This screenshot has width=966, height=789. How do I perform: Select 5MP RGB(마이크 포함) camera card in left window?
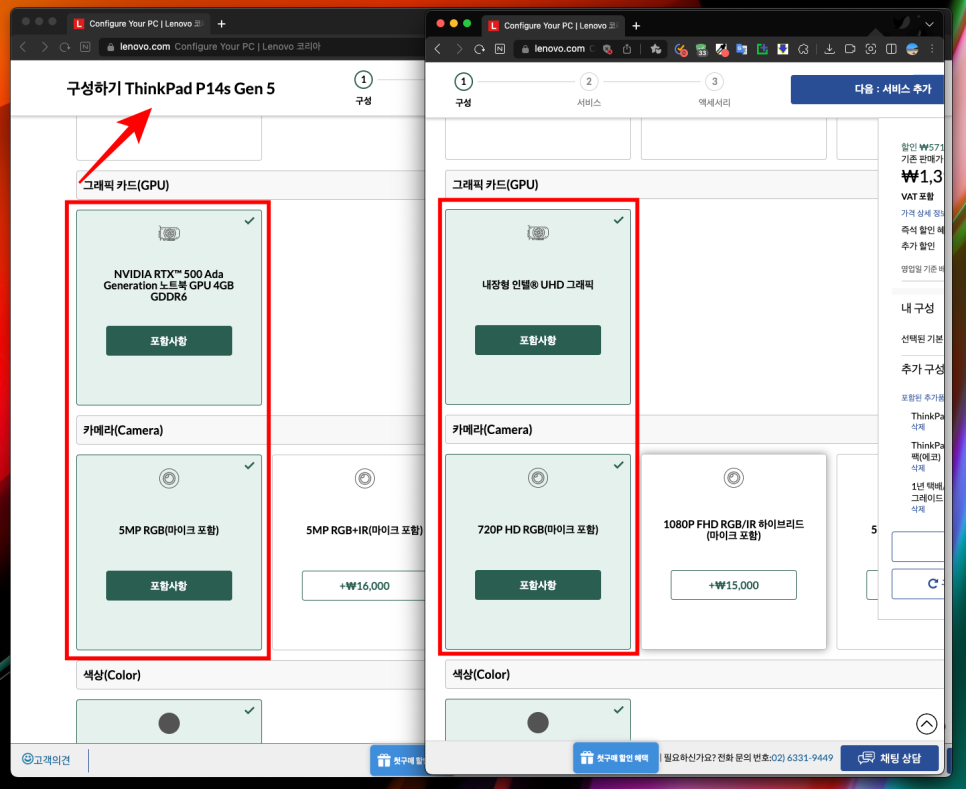coord(169,552)
